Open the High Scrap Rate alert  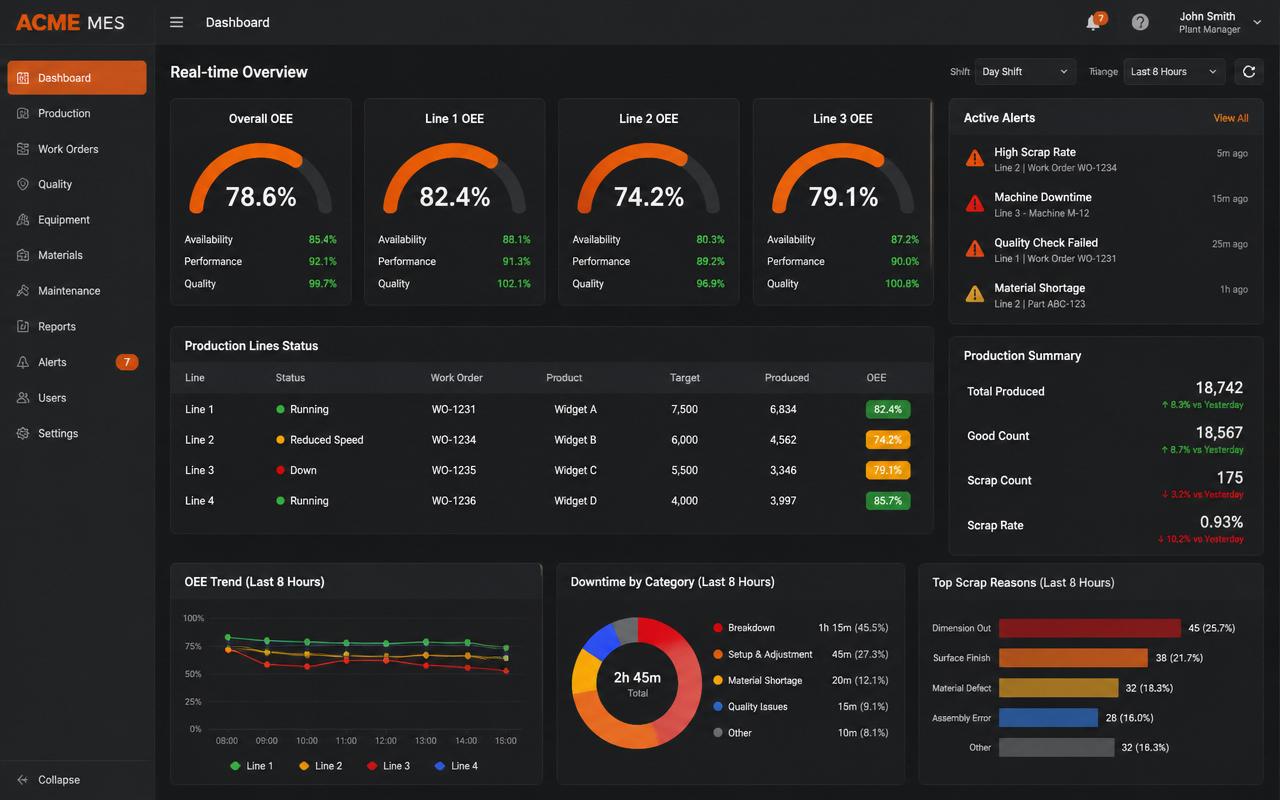click(1106, 159)
